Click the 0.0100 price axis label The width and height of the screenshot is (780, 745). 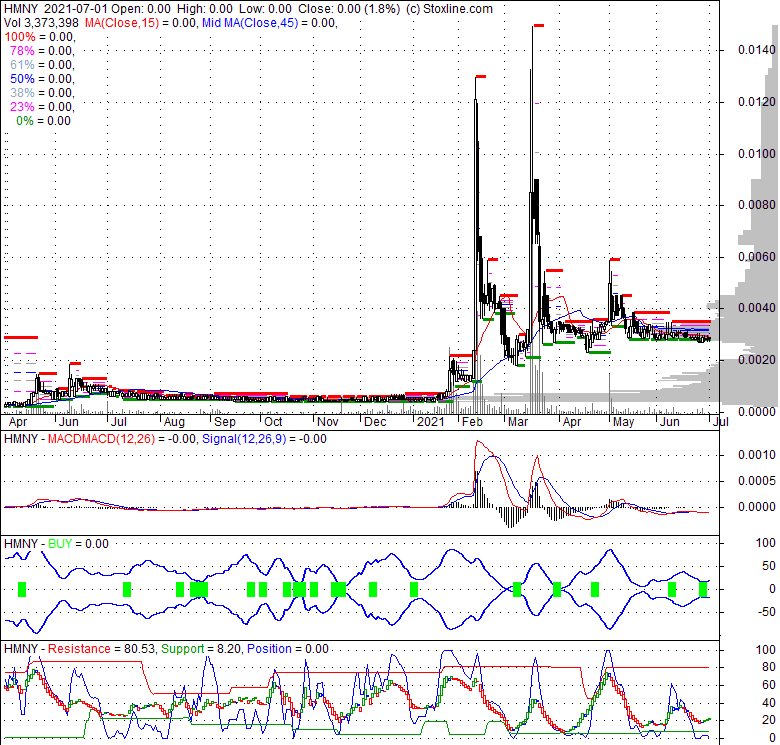(757, 154)
